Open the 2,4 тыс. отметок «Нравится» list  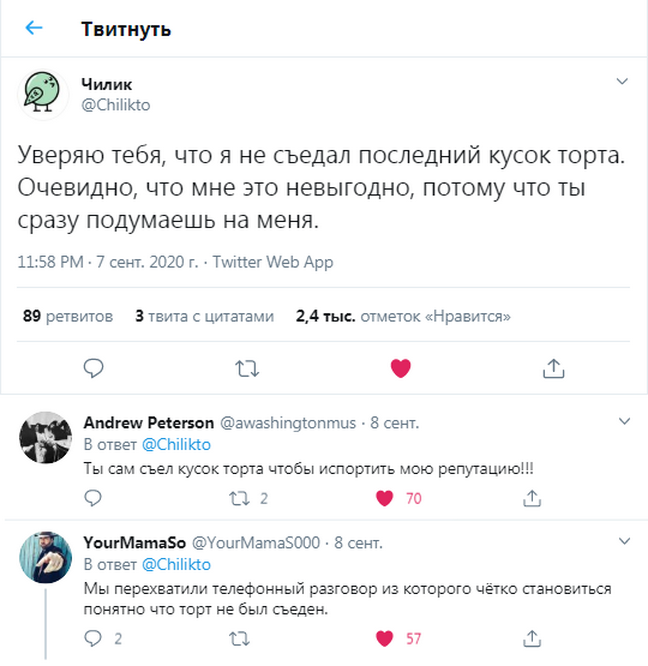(x=403, y=316)
